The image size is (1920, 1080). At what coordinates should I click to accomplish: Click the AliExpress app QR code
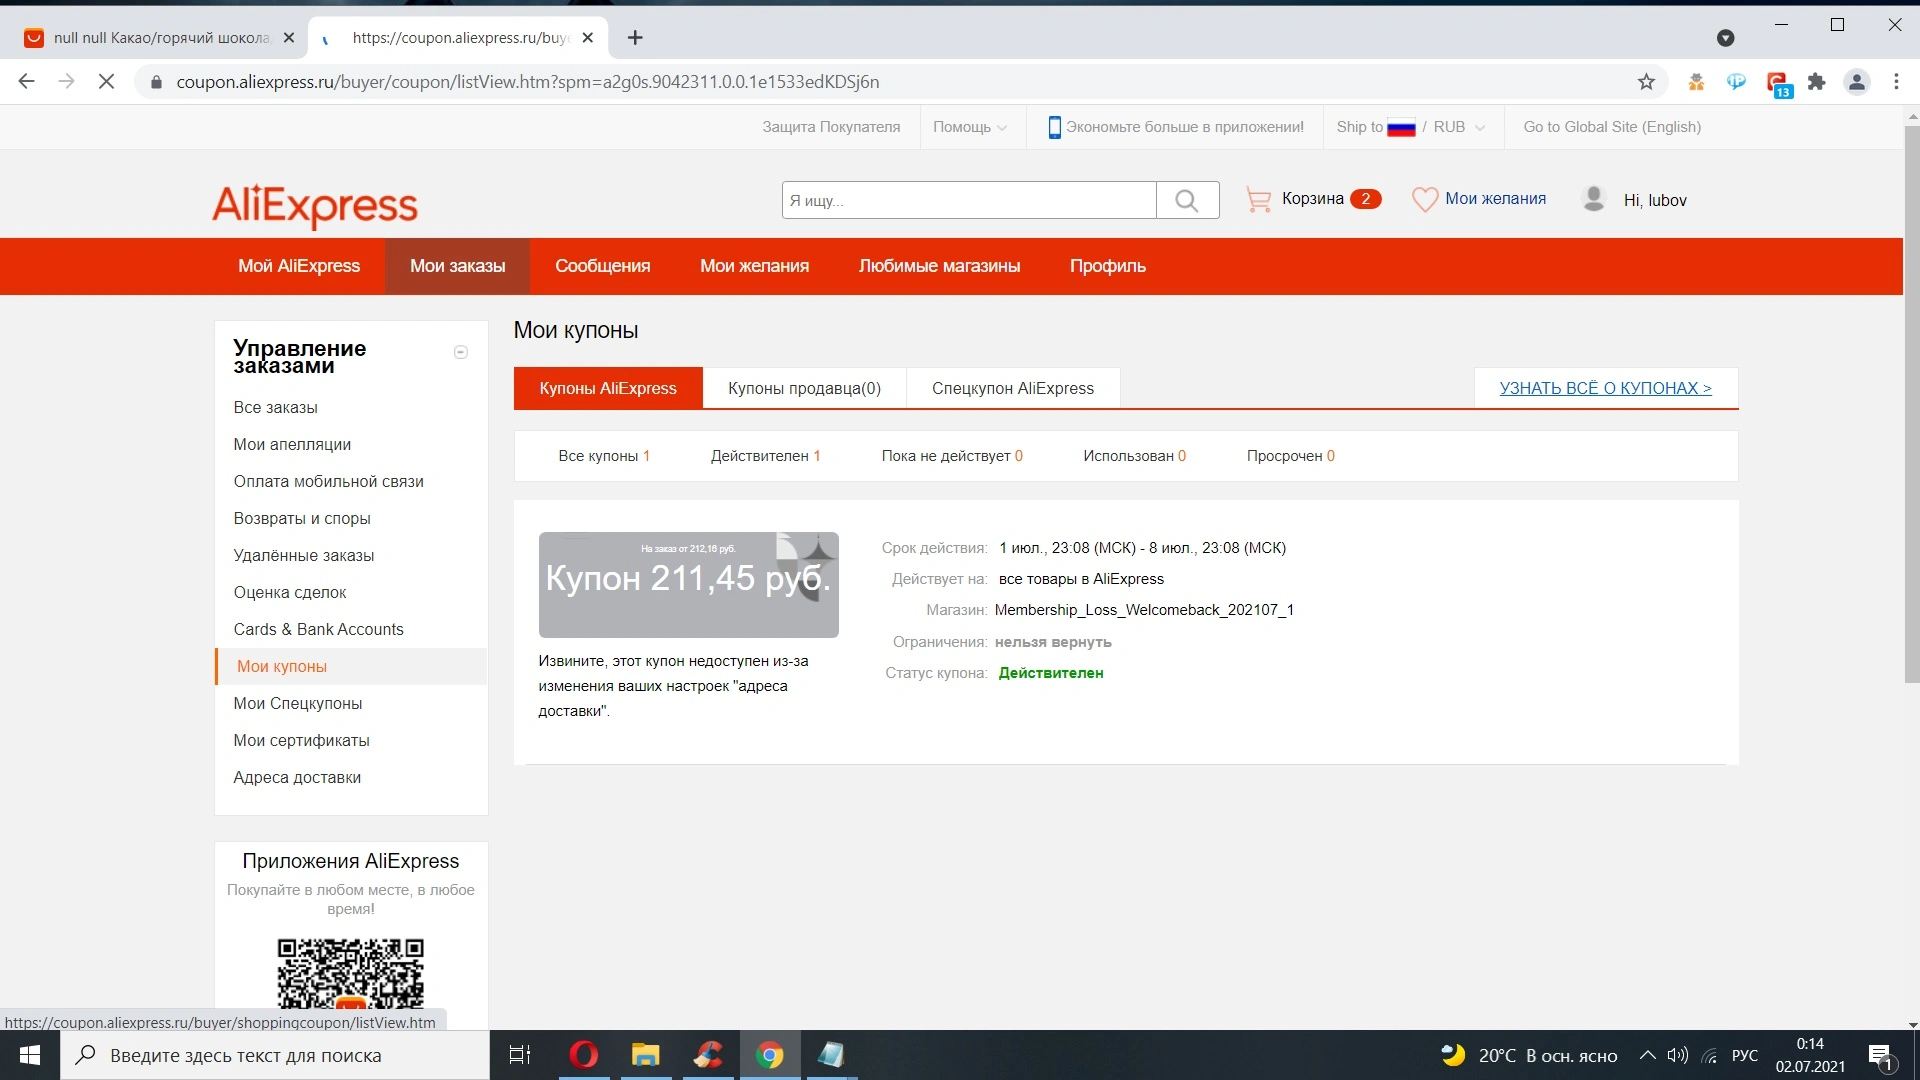(x=350, y=973)
